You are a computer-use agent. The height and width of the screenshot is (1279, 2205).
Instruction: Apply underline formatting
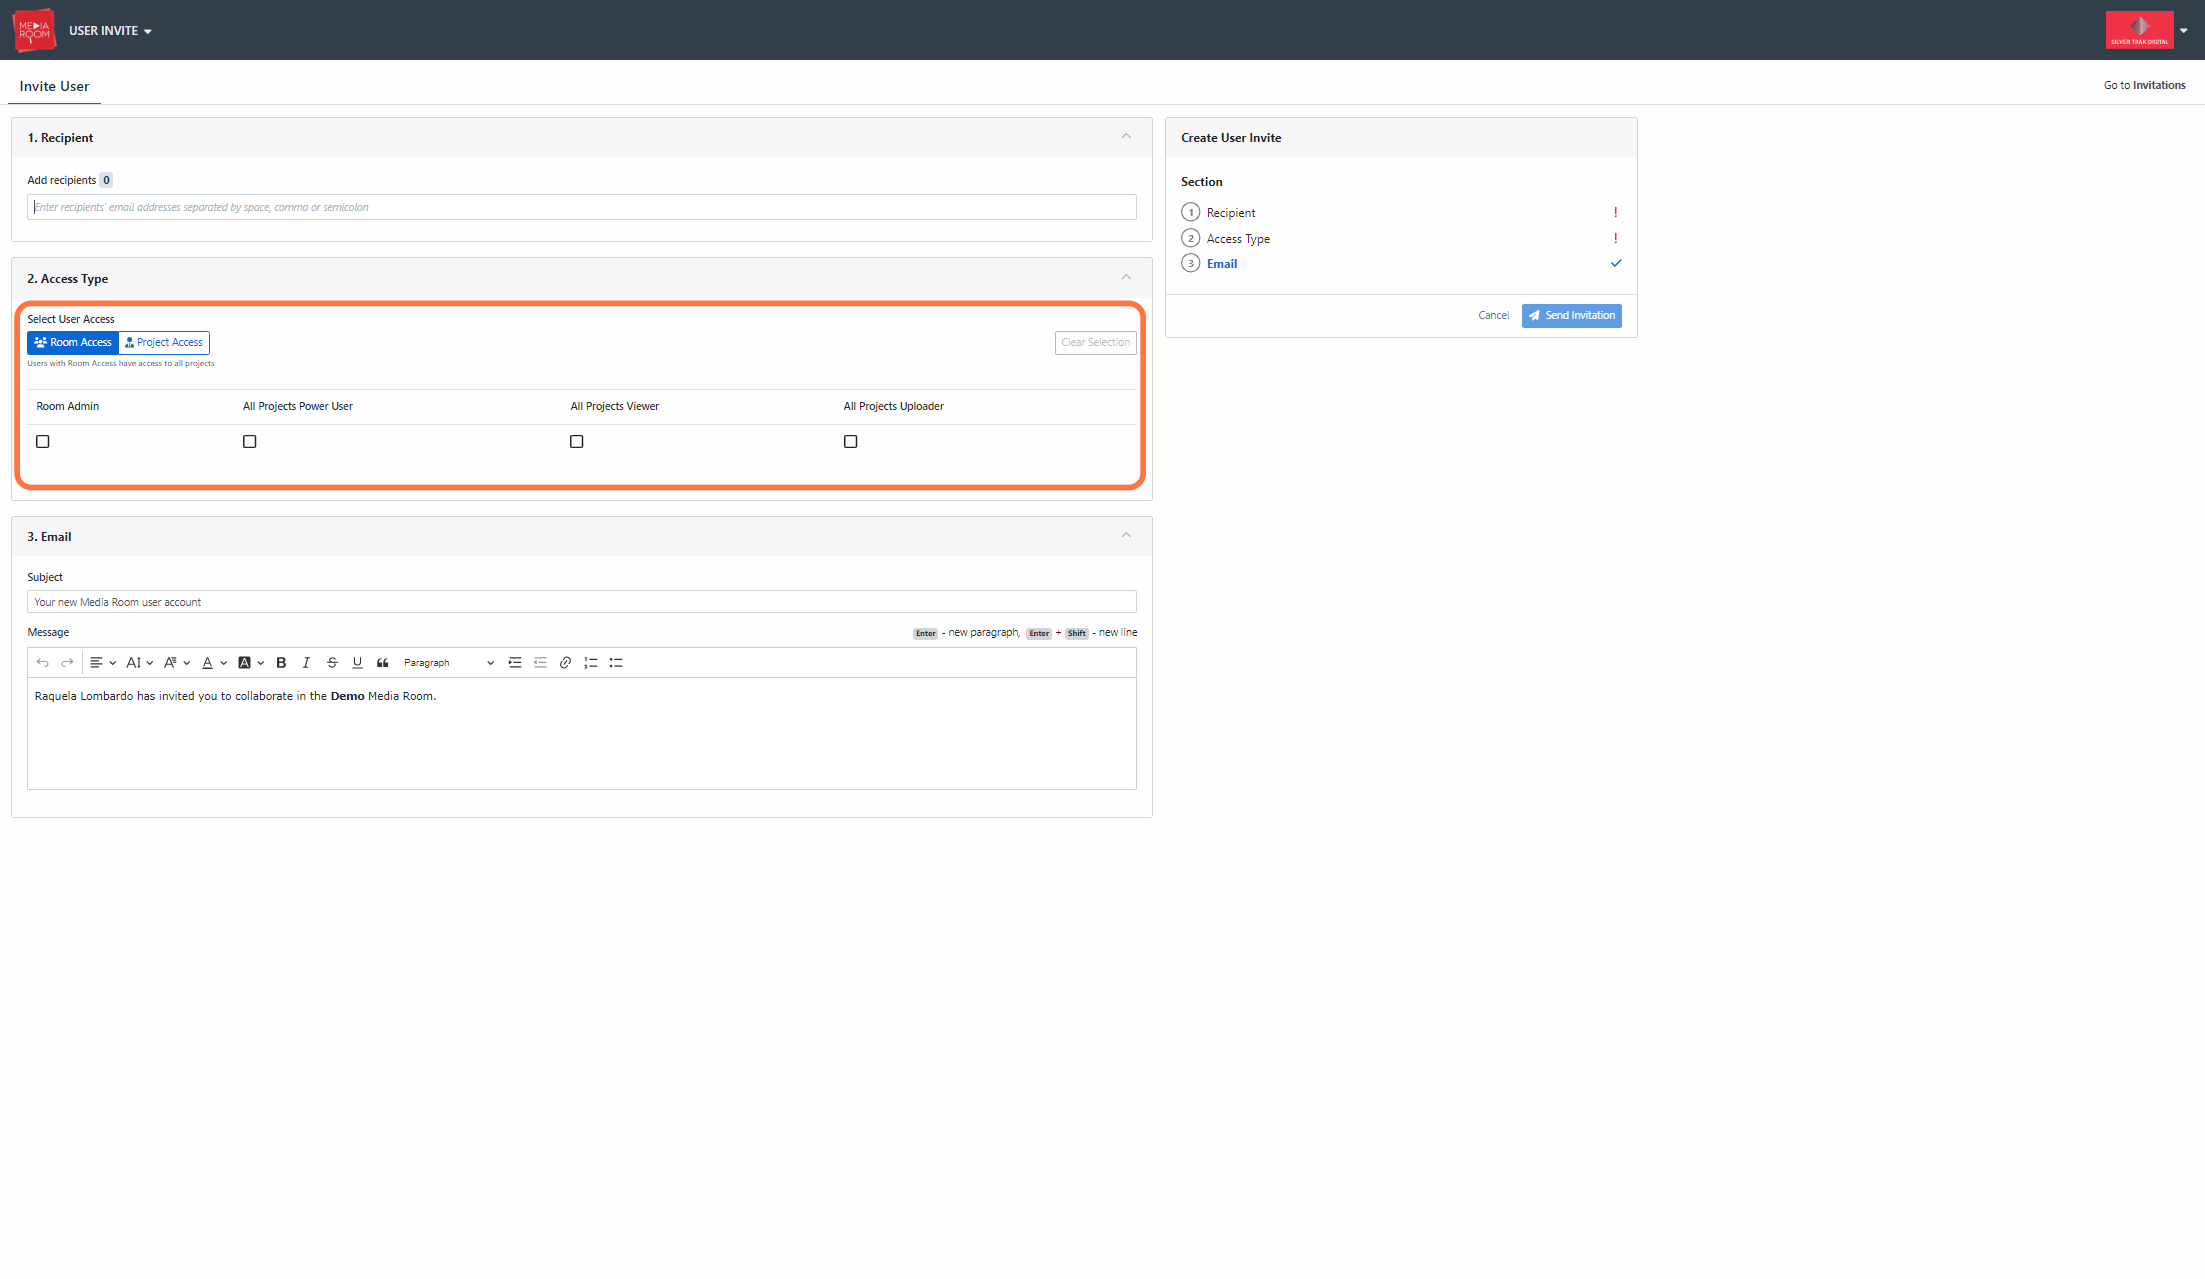pos(357,663)
